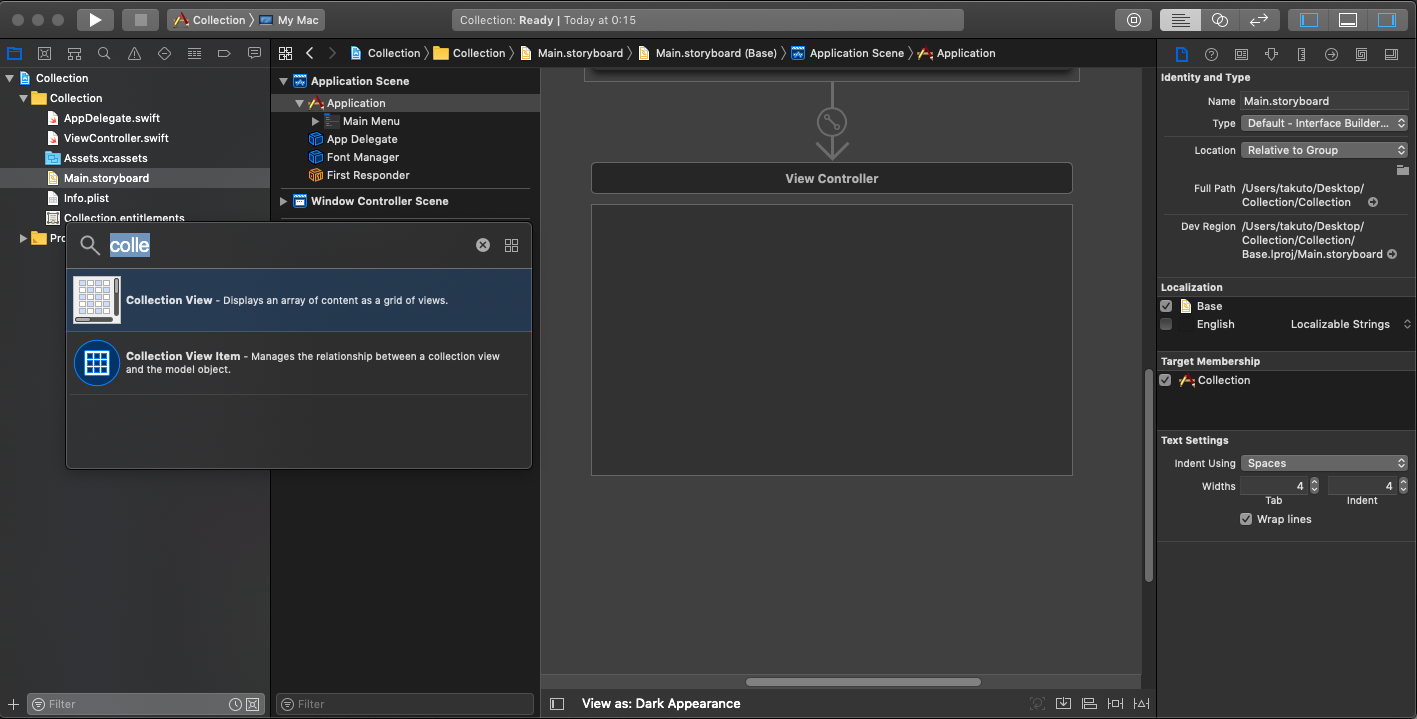Expand the Main Menu outline item

pos(316,121)
